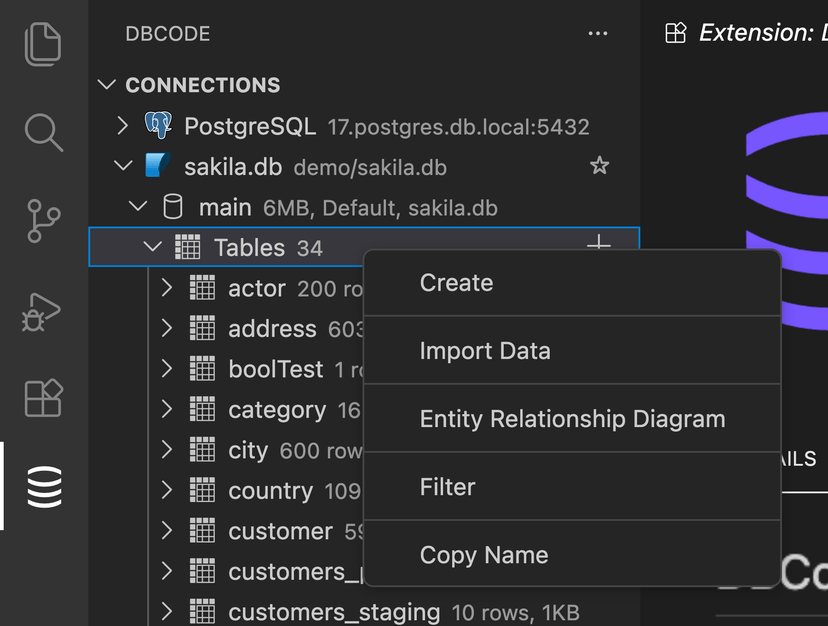Image resolution: width=828 pixels, height=626 pixels.
Task: Select Import Data in the context menu
Action: (x=486, y=350)
